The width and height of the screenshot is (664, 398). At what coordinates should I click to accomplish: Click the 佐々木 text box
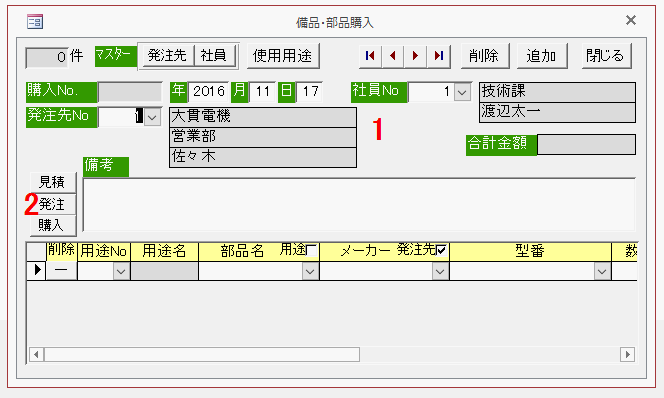coord(263,157)
